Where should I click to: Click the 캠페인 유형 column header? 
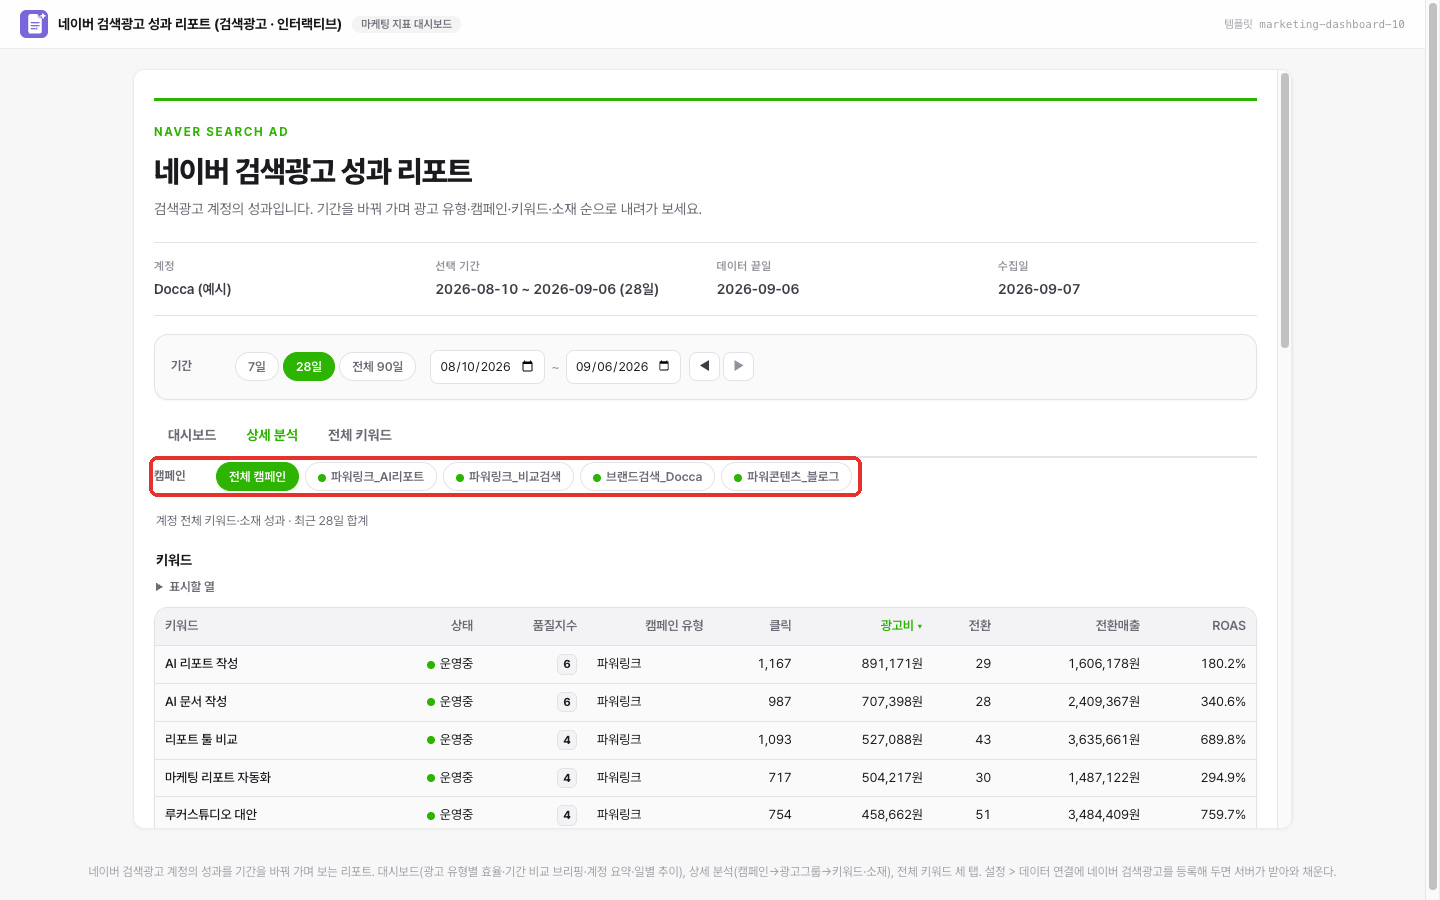pos(674,626)
